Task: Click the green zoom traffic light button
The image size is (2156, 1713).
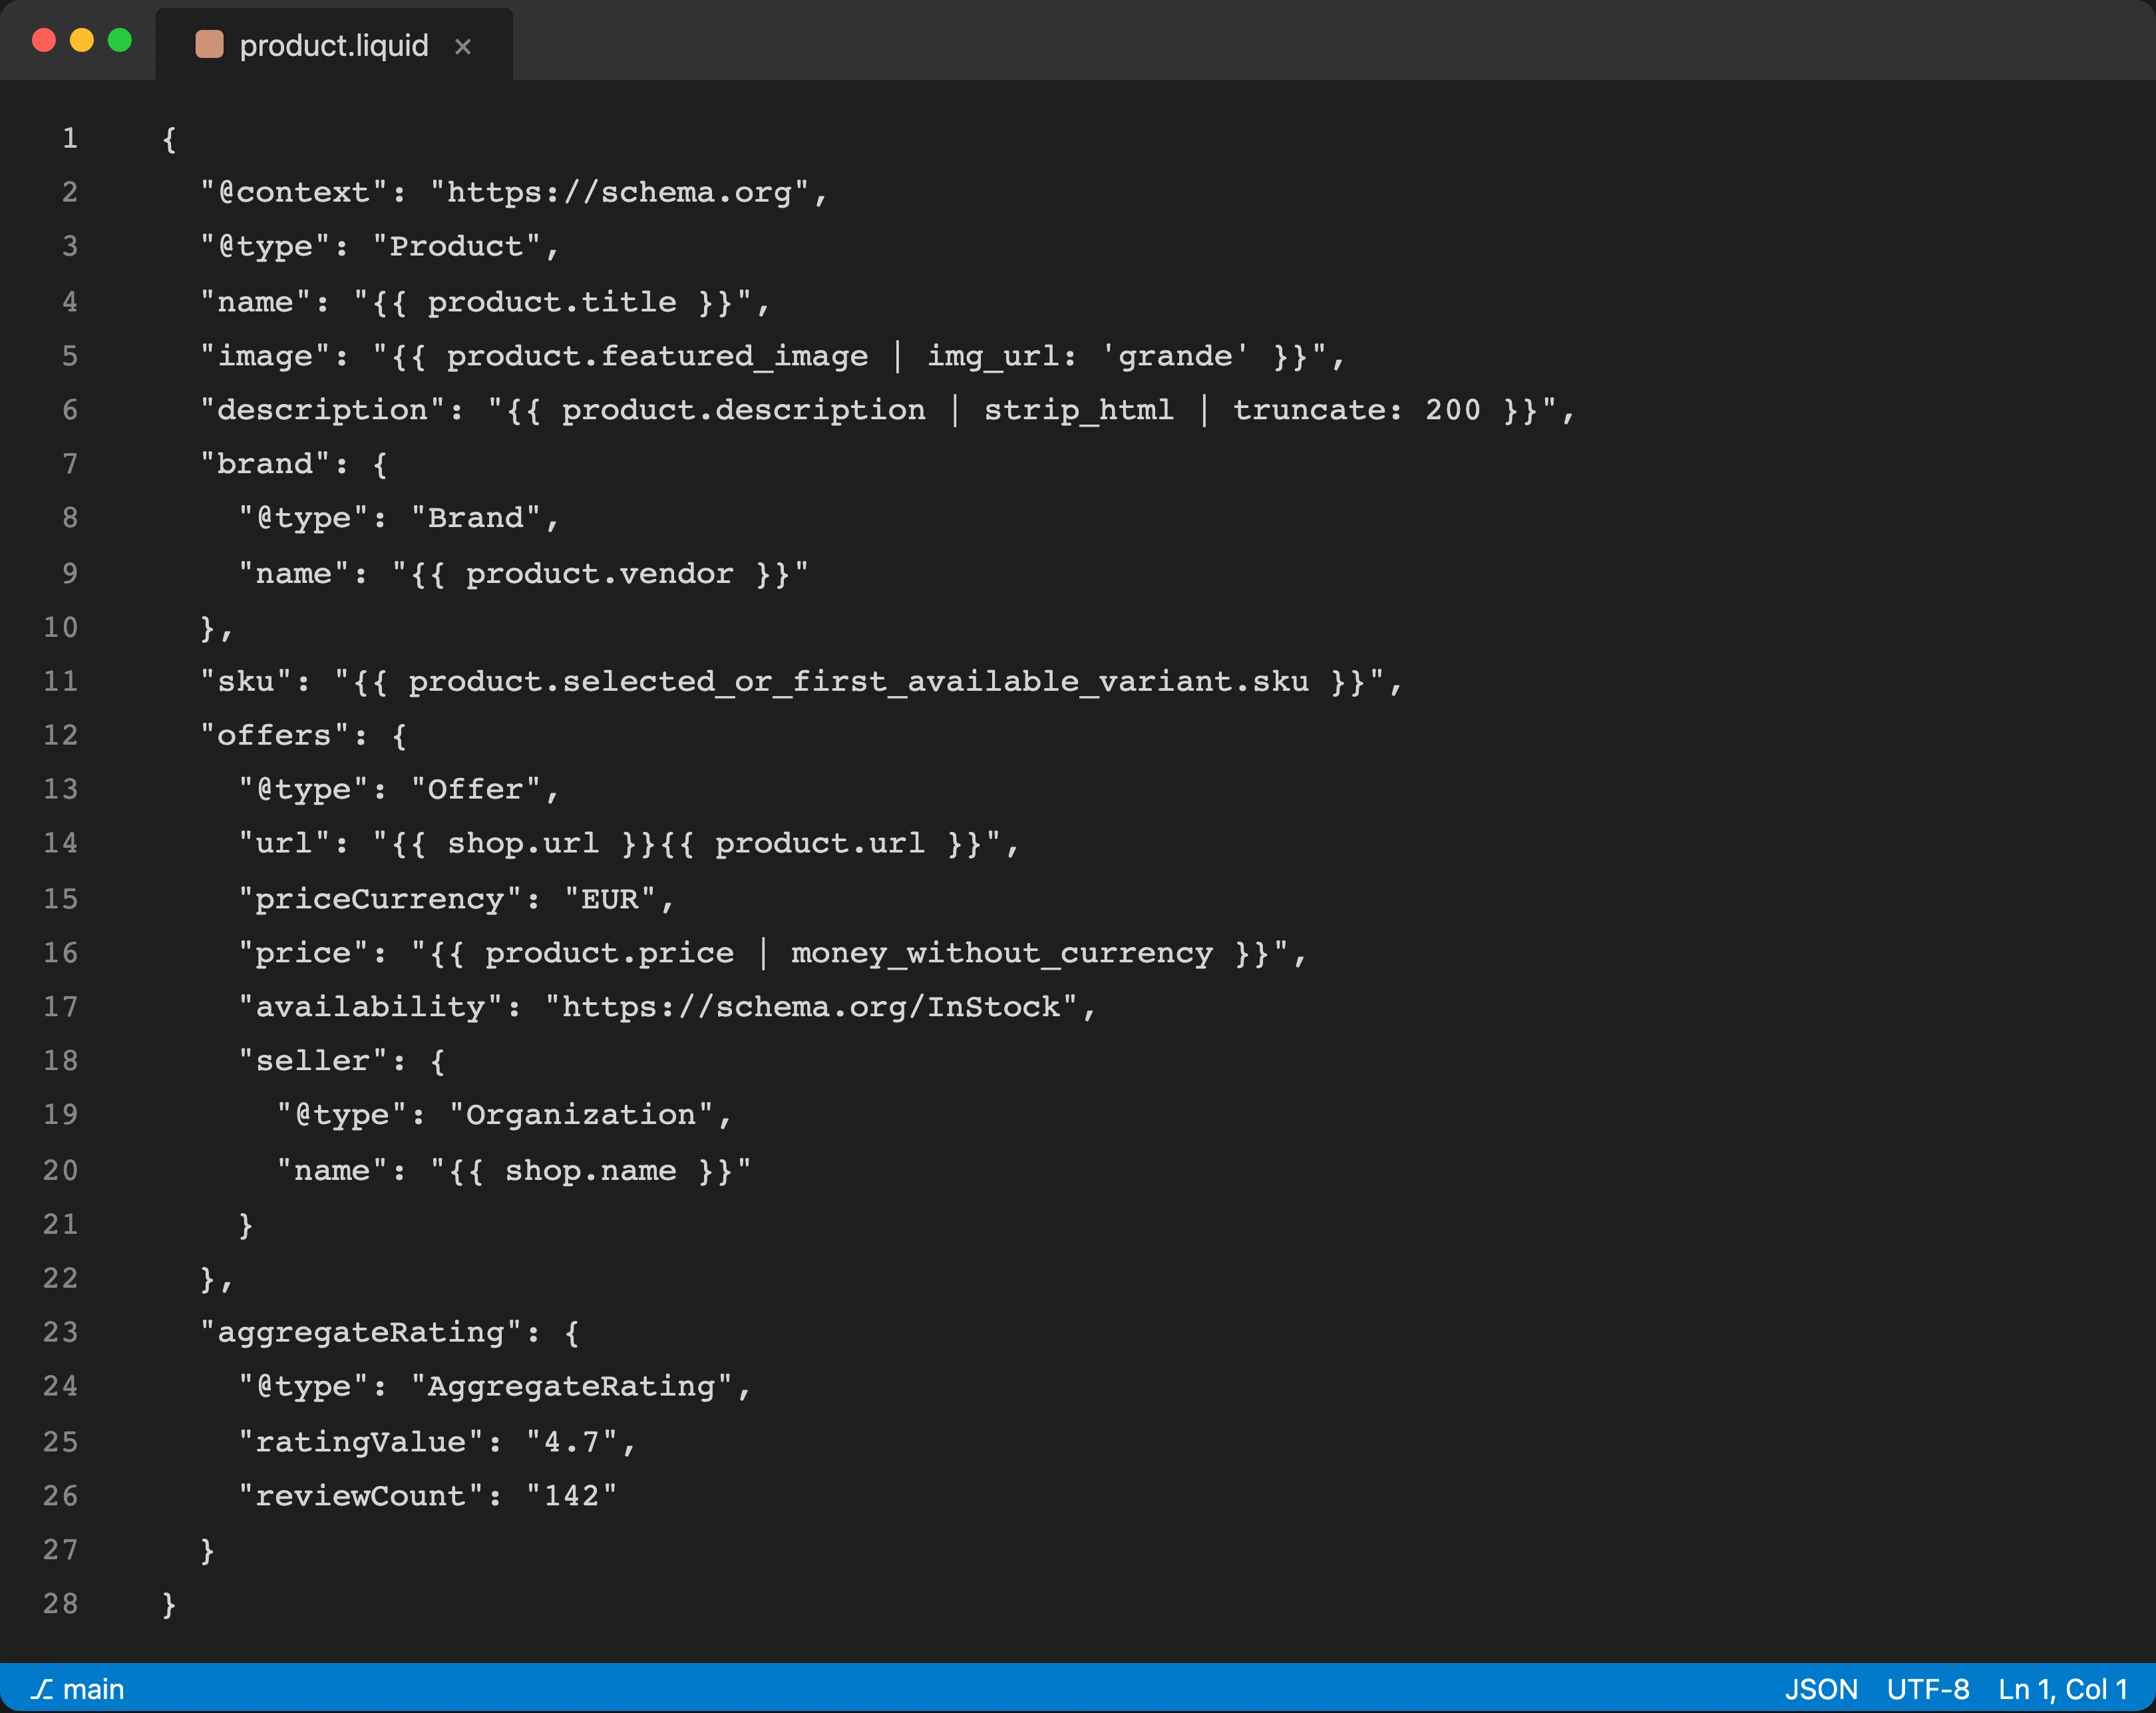Action: point(120,40)
